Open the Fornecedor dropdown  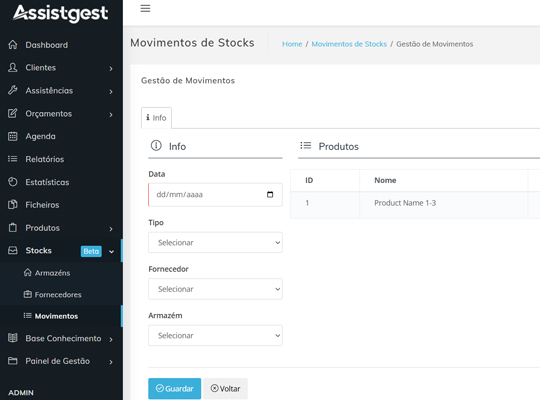(215, 289)
